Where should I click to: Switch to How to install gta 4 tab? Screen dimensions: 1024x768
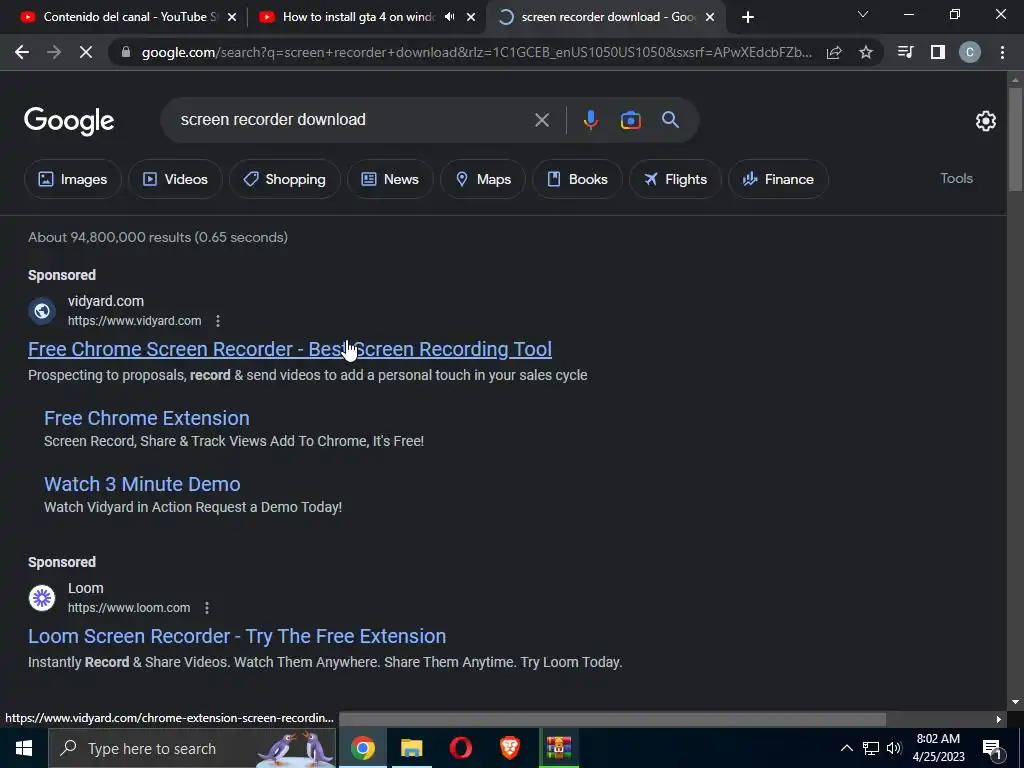(x=358, y=17)
